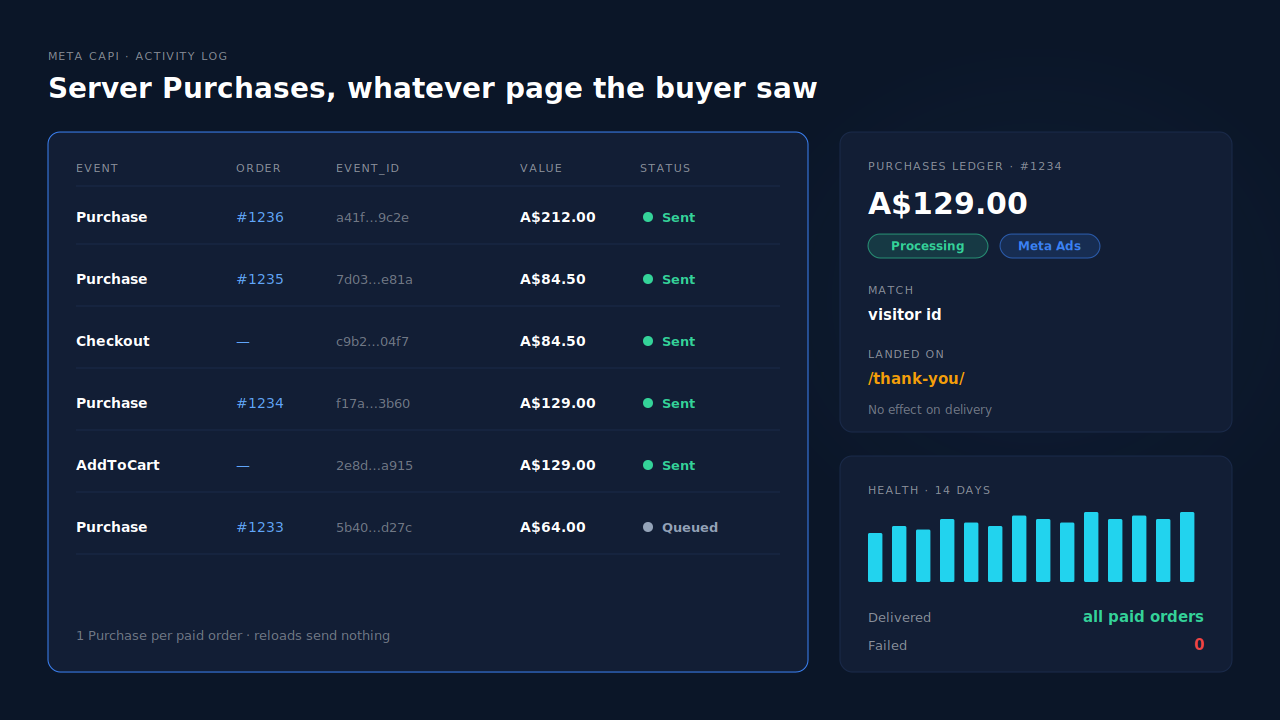The width and height of the screenshot is (1280, 720).
Task: Click the 'all paid orders' delivered value
Action: point(1143,617)
